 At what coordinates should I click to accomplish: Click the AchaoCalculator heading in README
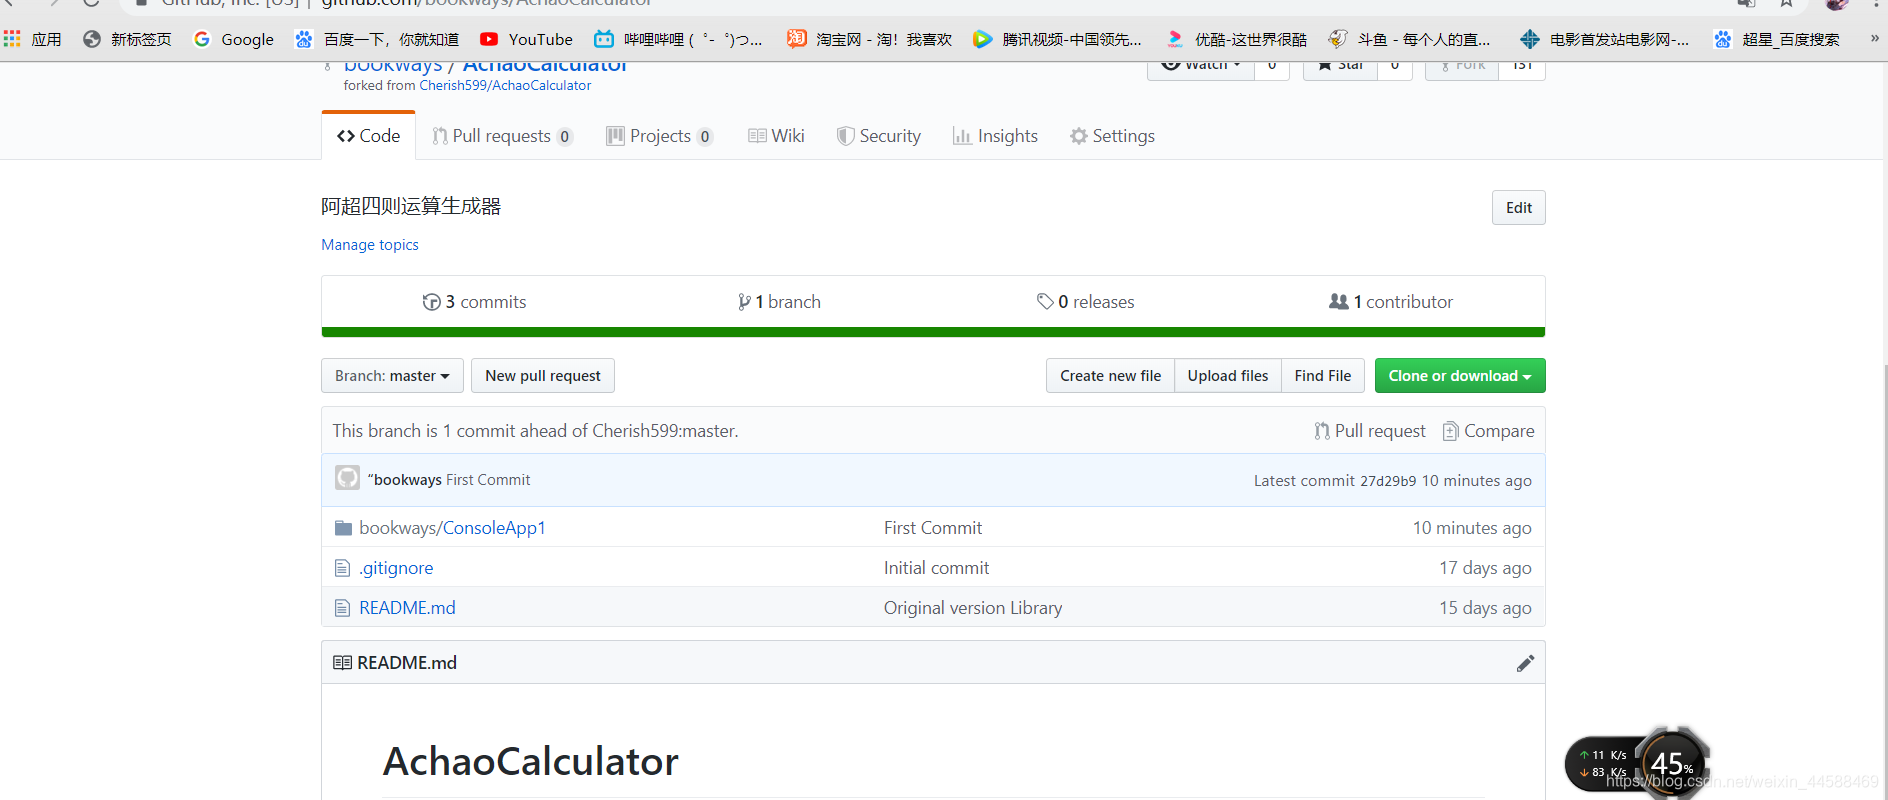click(x=530, y=762)
